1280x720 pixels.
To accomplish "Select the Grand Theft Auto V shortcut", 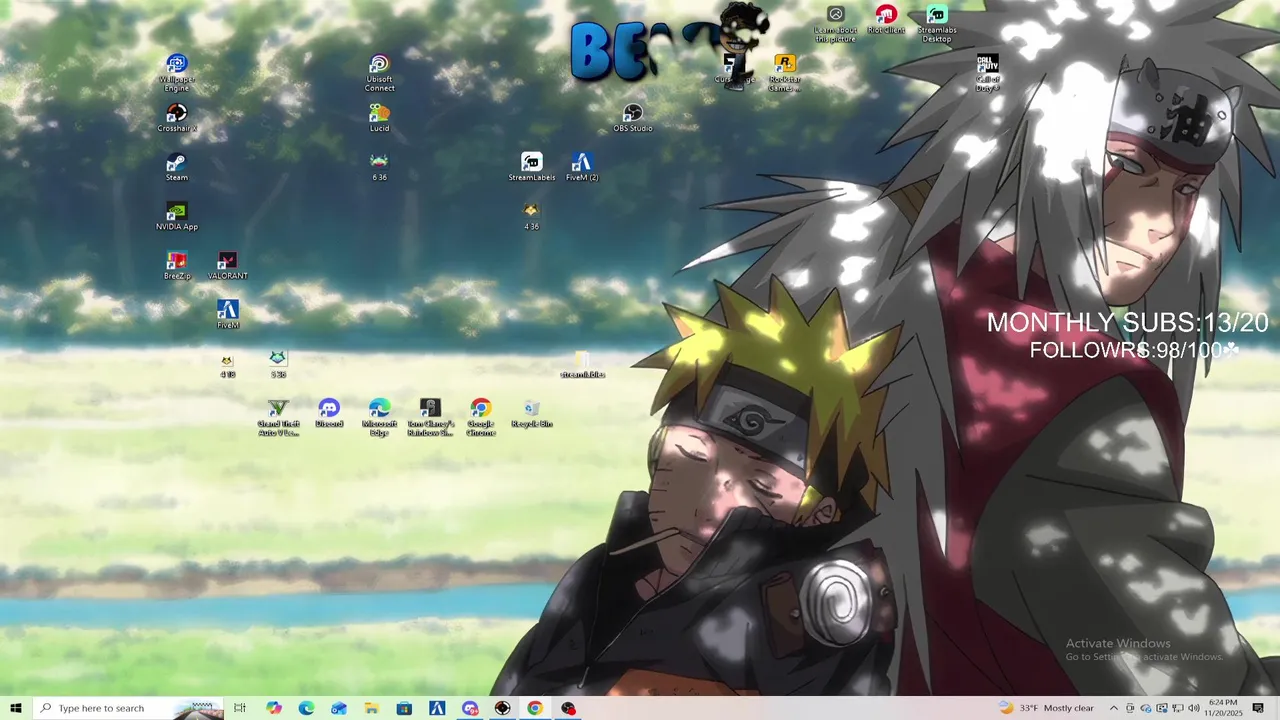I will pyautogui.click(x=278, y=418).
